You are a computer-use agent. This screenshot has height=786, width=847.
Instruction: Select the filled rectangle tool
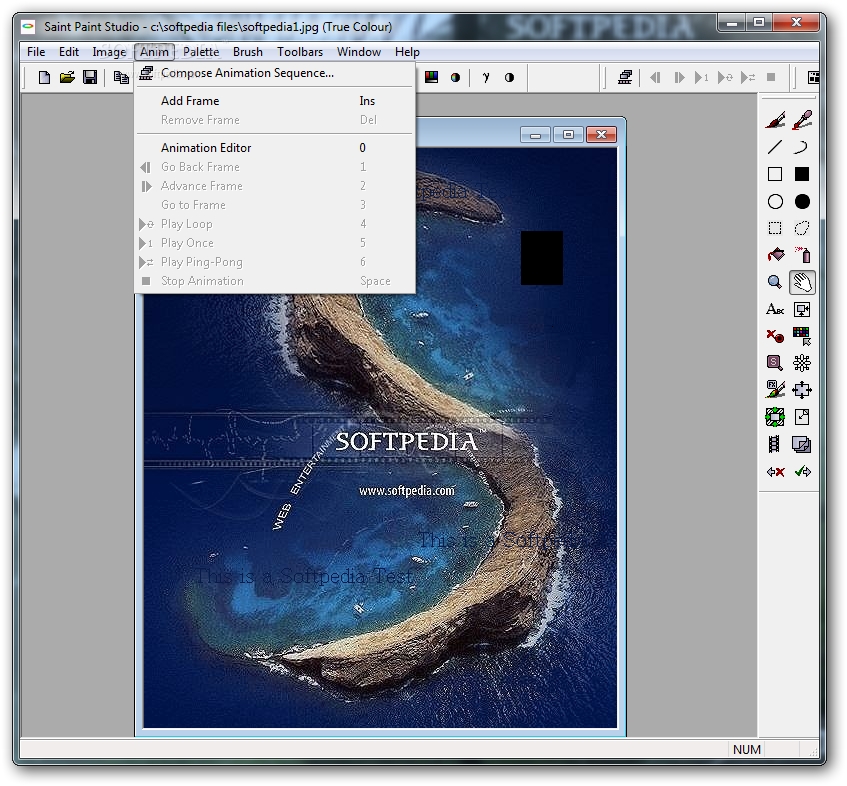tap(802, 174)
